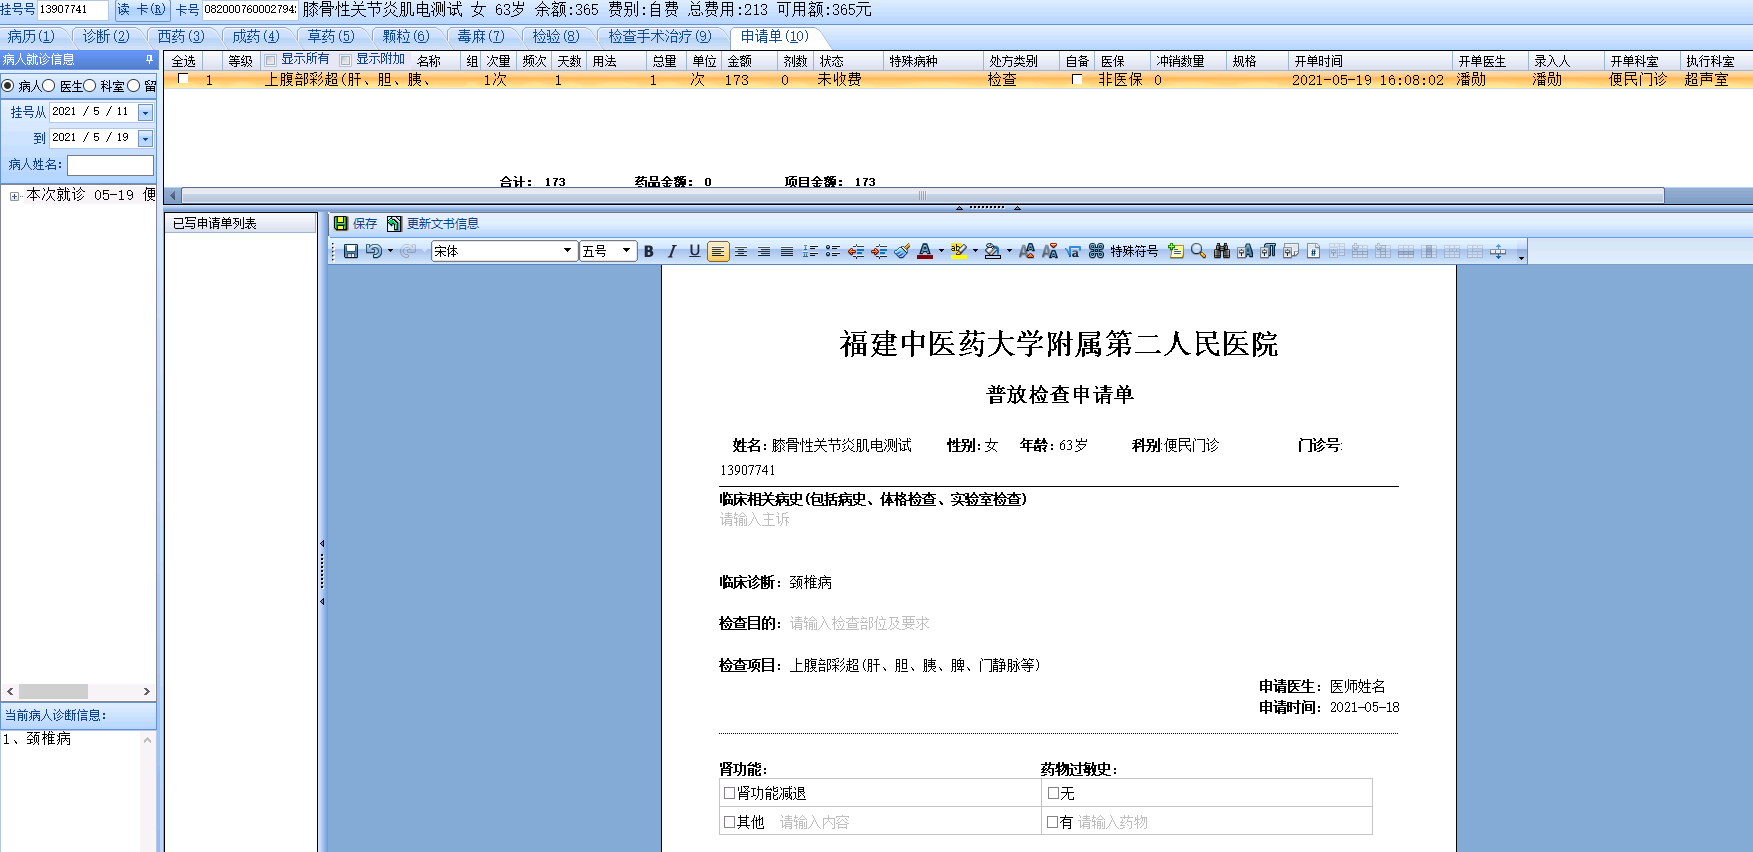
Task: Open the shading color dropdown arrow
Action: 1009,251
